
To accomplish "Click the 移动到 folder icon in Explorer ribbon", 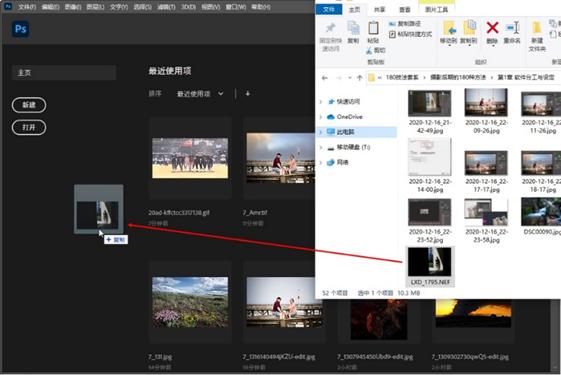I will [x=449, y=28].
